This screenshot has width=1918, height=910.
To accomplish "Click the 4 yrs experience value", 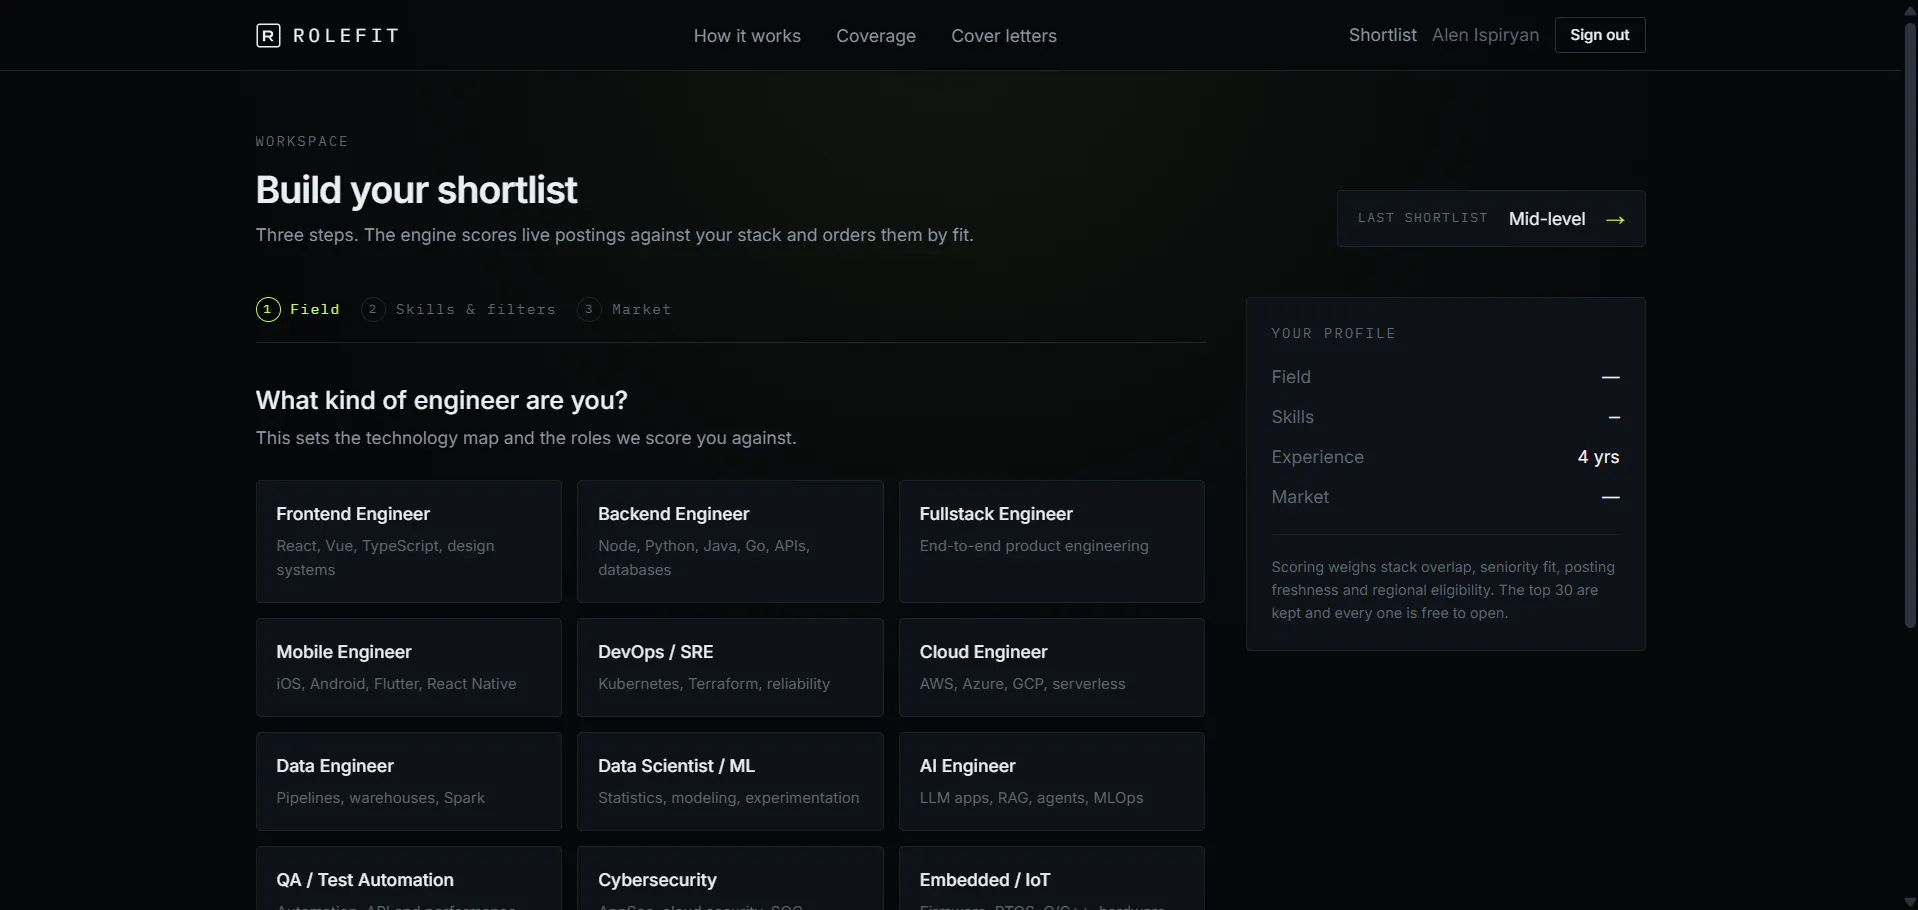I will click(x=1598, y=457).
